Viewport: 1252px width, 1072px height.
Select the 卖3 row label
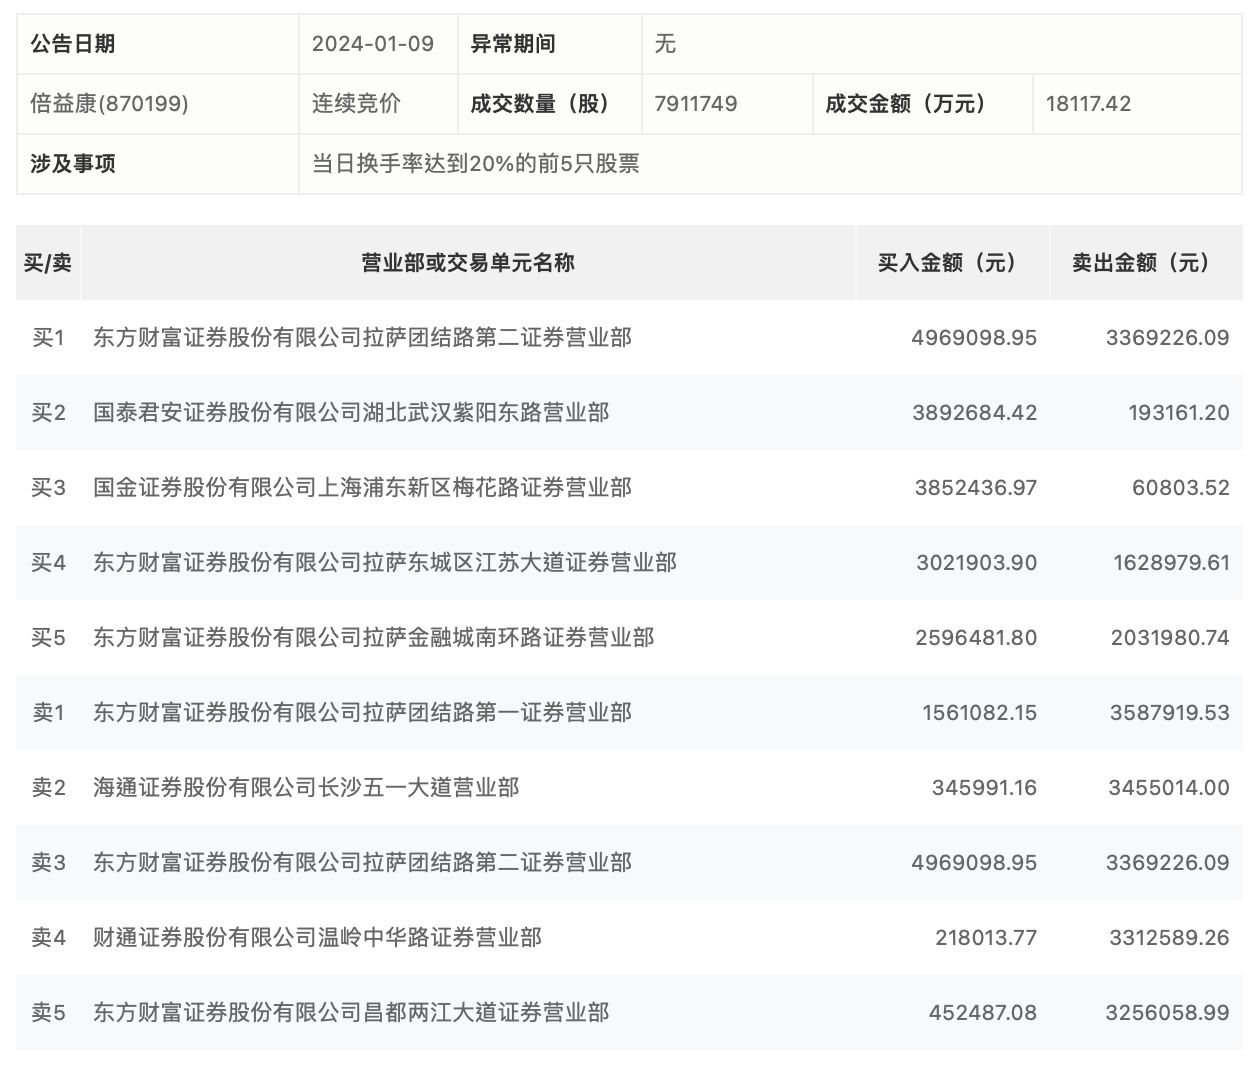click(x=48, y=863)
